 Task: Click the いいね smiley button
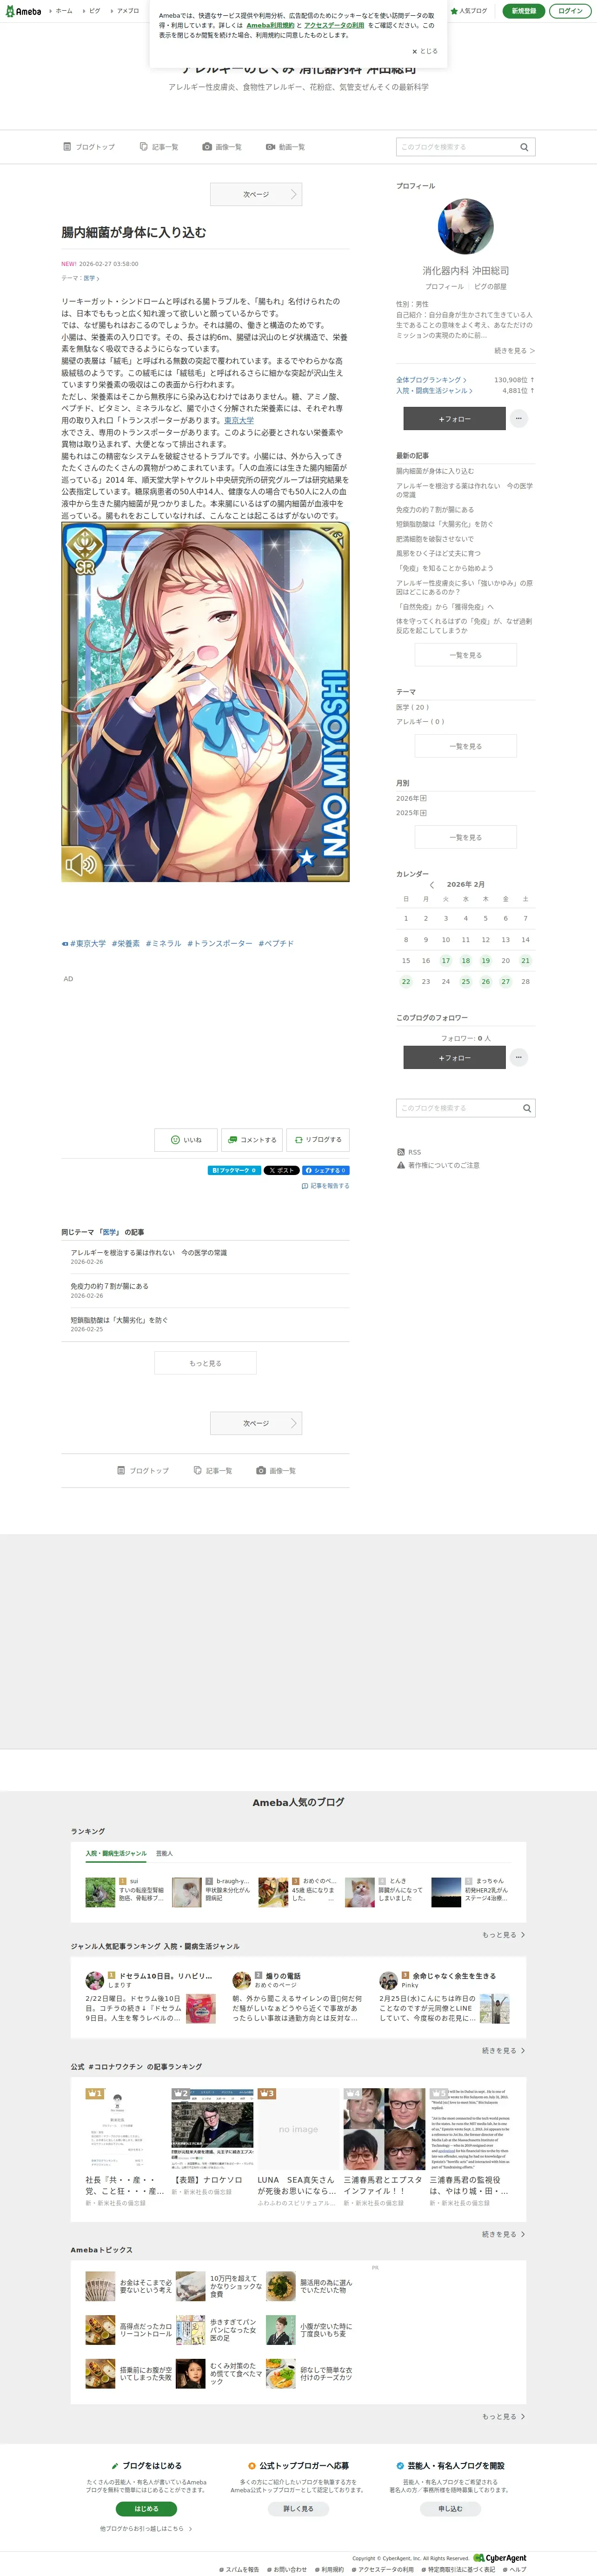pyautogui.click(x=186, y=1139)
